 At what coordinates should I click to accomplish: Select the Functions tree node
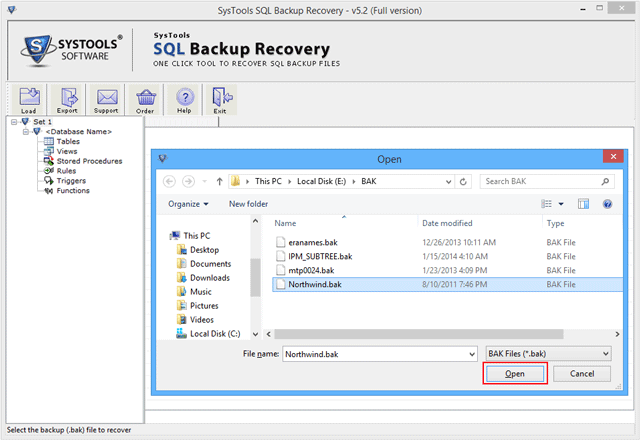(x=73, y=190)
